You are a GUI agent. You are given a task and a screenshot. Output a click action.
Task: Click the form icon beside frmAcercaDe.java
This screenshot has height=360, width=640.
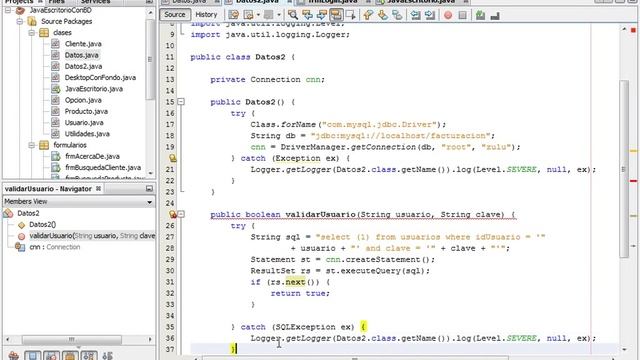tap(56, 156)
